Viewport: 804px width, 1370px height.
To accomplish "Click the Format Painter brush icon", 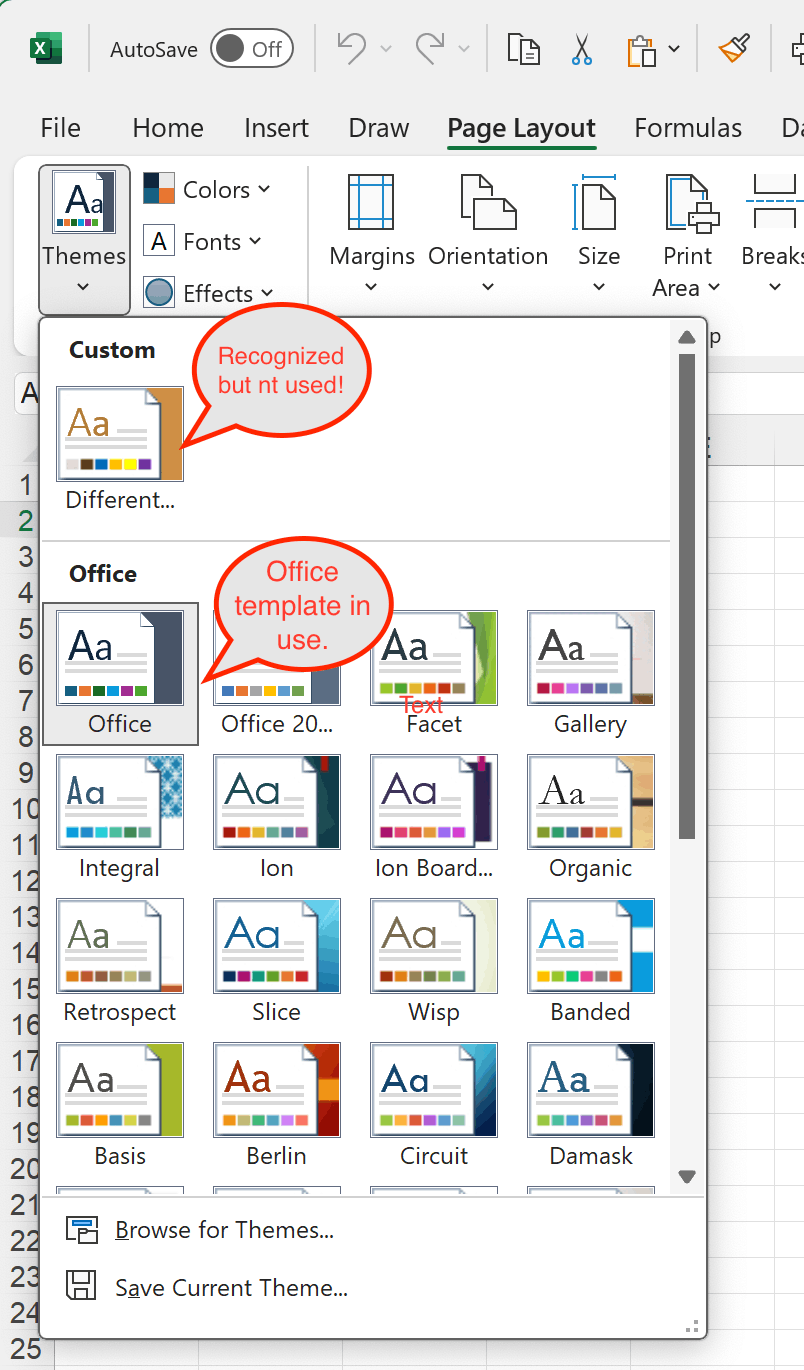I will (x=735, y=48).
